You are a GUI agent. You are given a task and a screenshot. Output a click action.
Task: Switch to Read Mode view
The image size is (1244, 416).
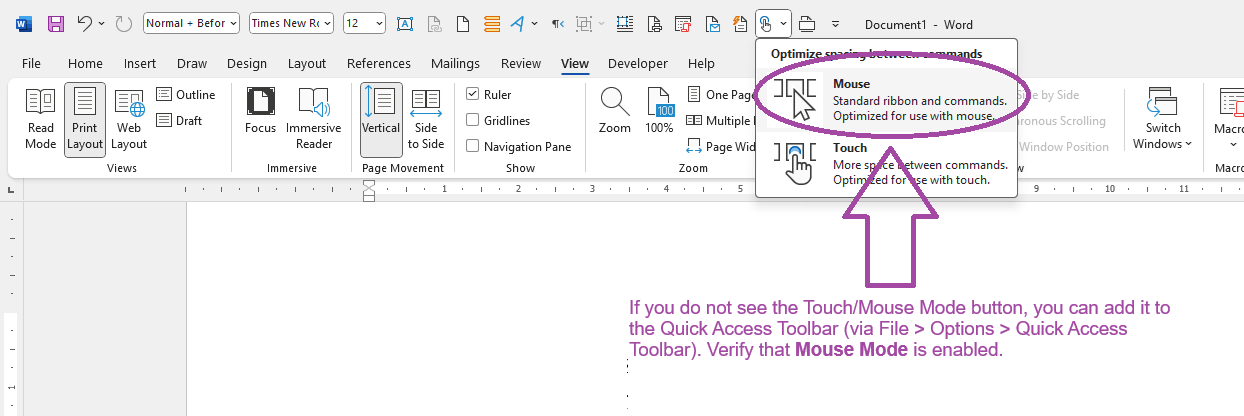click(x=41, y=119)
